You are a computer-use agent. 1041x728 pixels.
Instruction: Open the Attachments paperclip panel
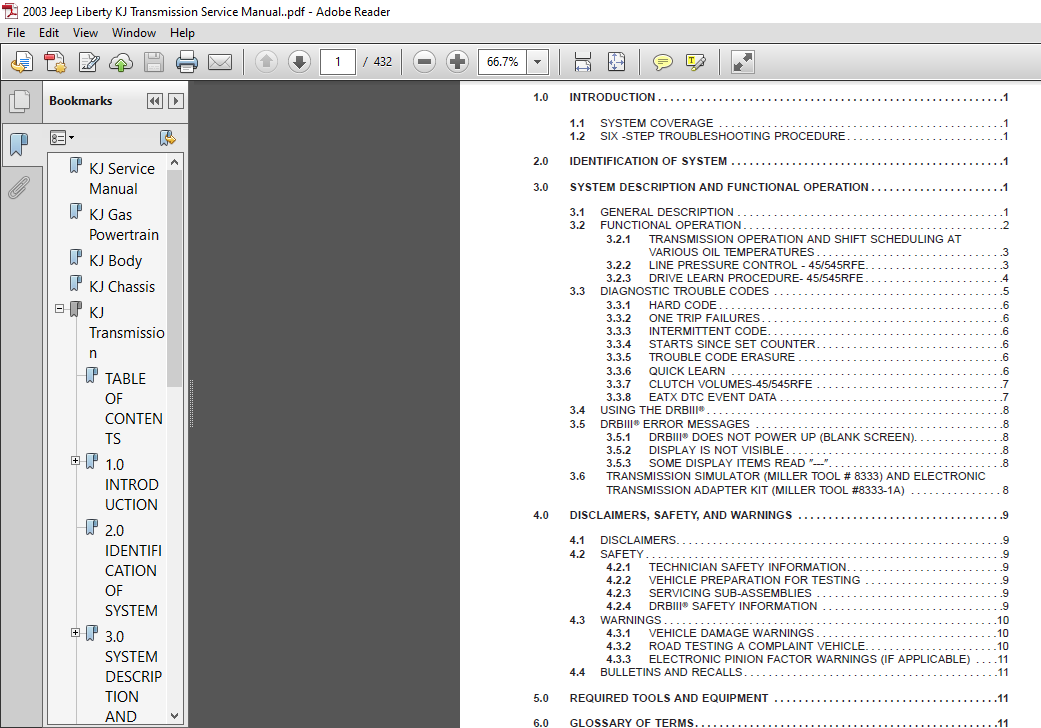[20, 187]
